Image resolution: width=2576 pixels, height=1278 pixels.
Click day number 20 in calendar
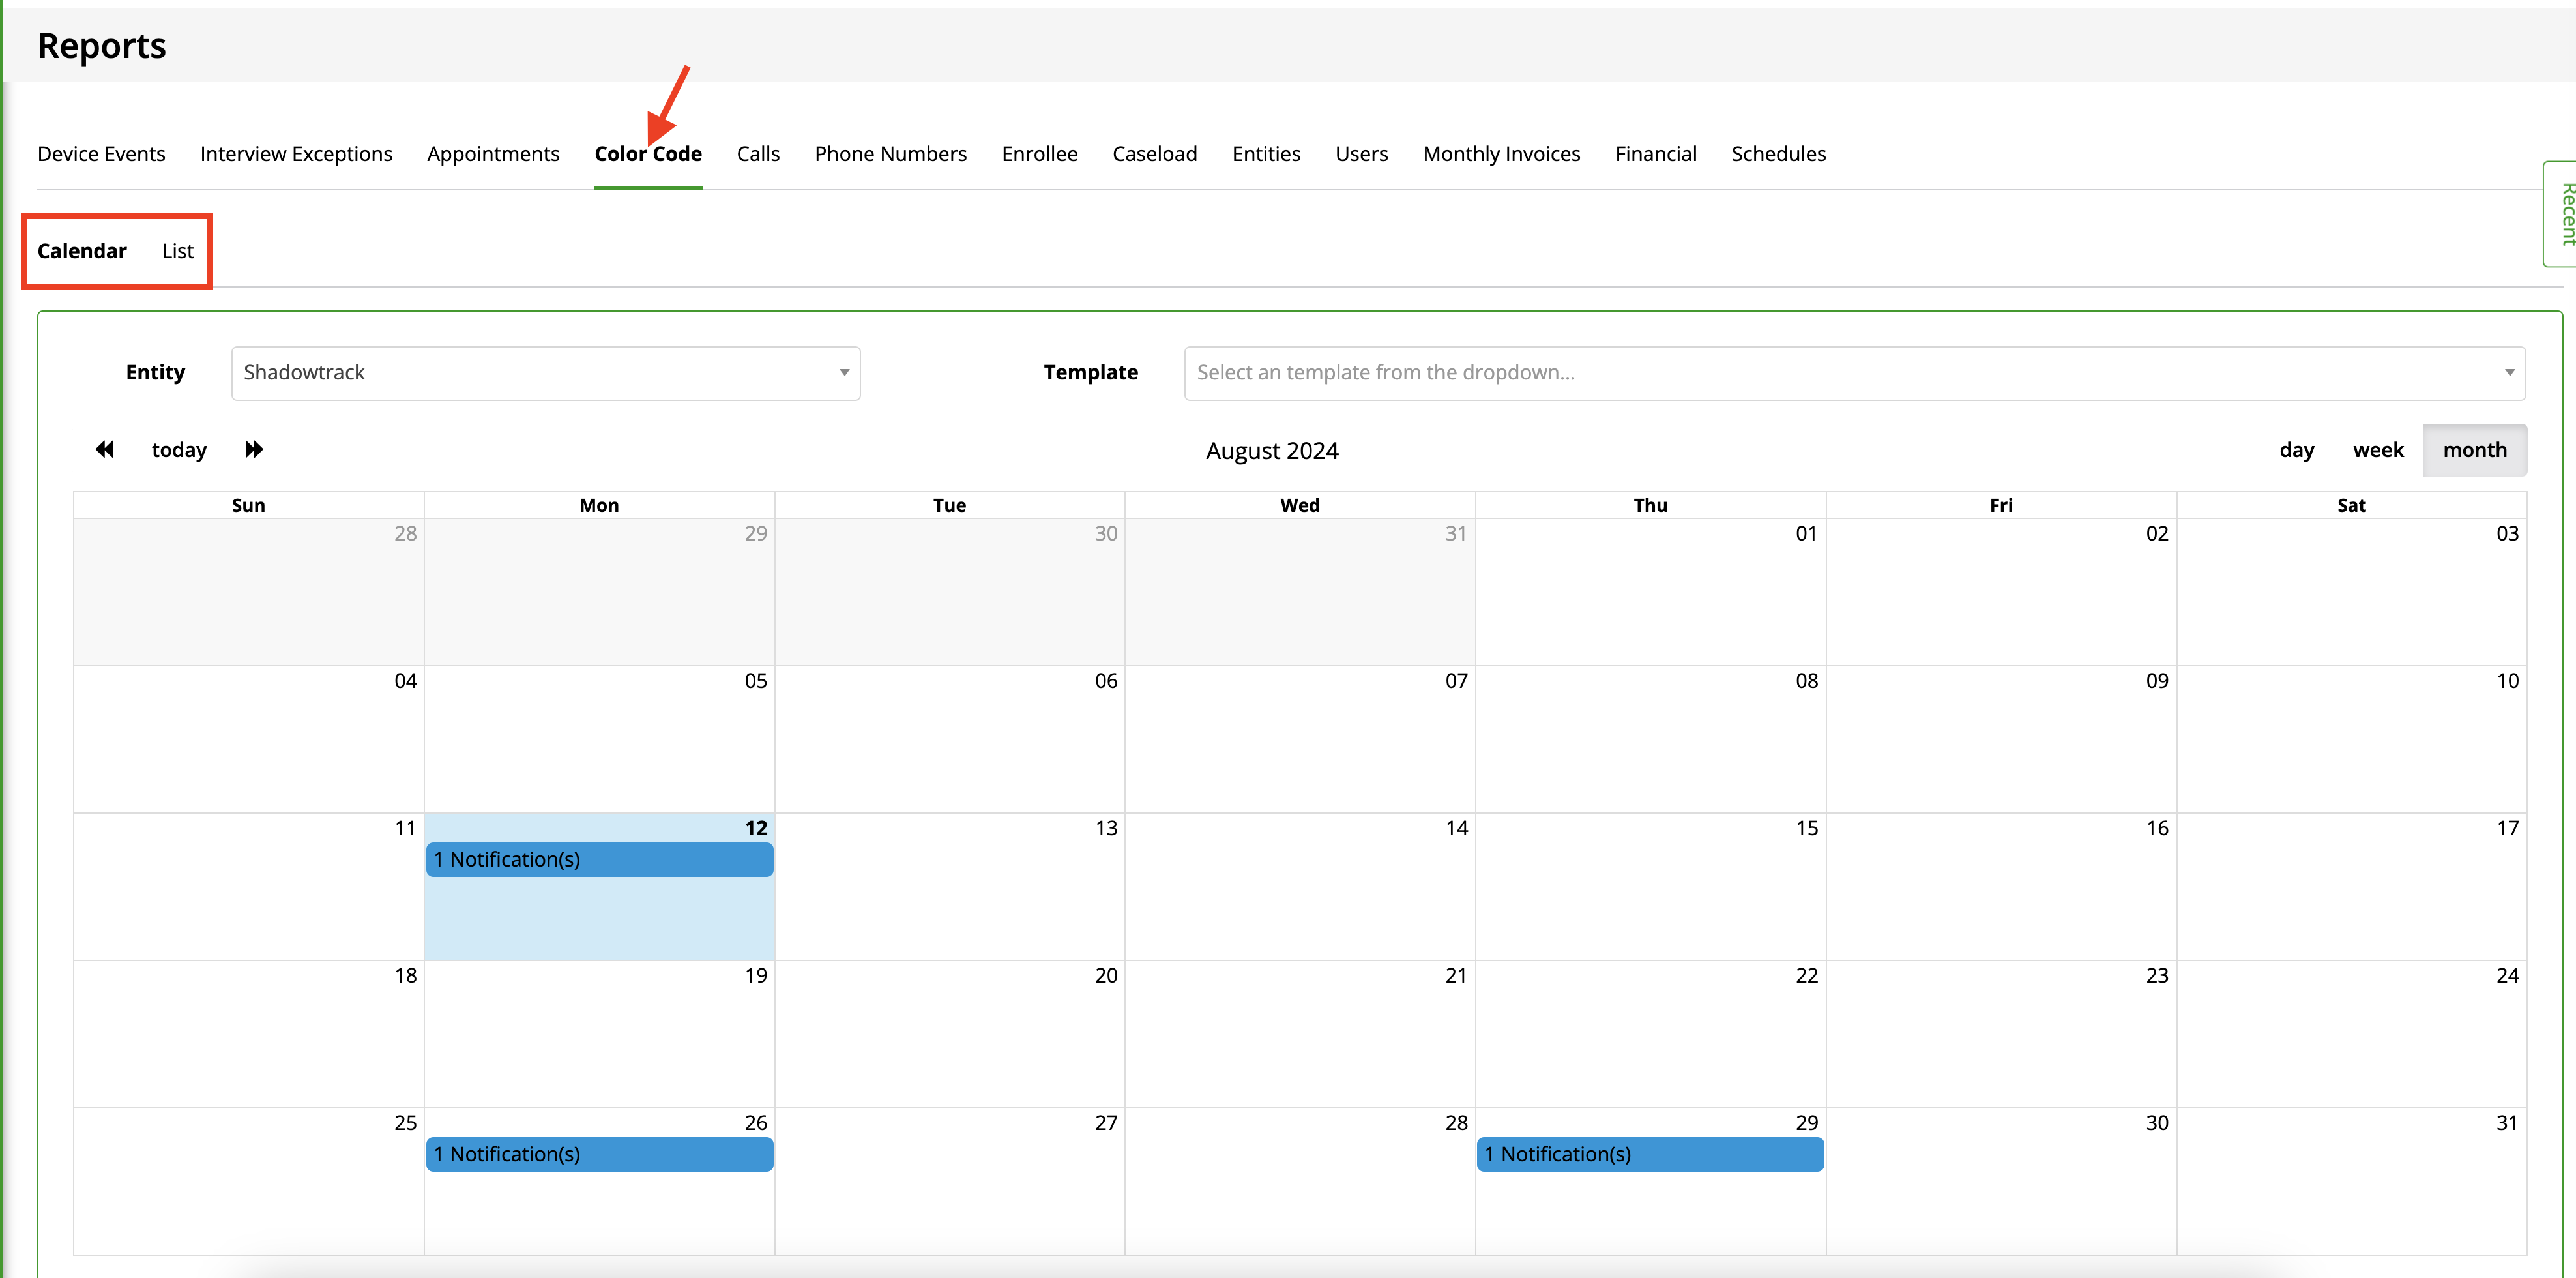point(1105,976)
